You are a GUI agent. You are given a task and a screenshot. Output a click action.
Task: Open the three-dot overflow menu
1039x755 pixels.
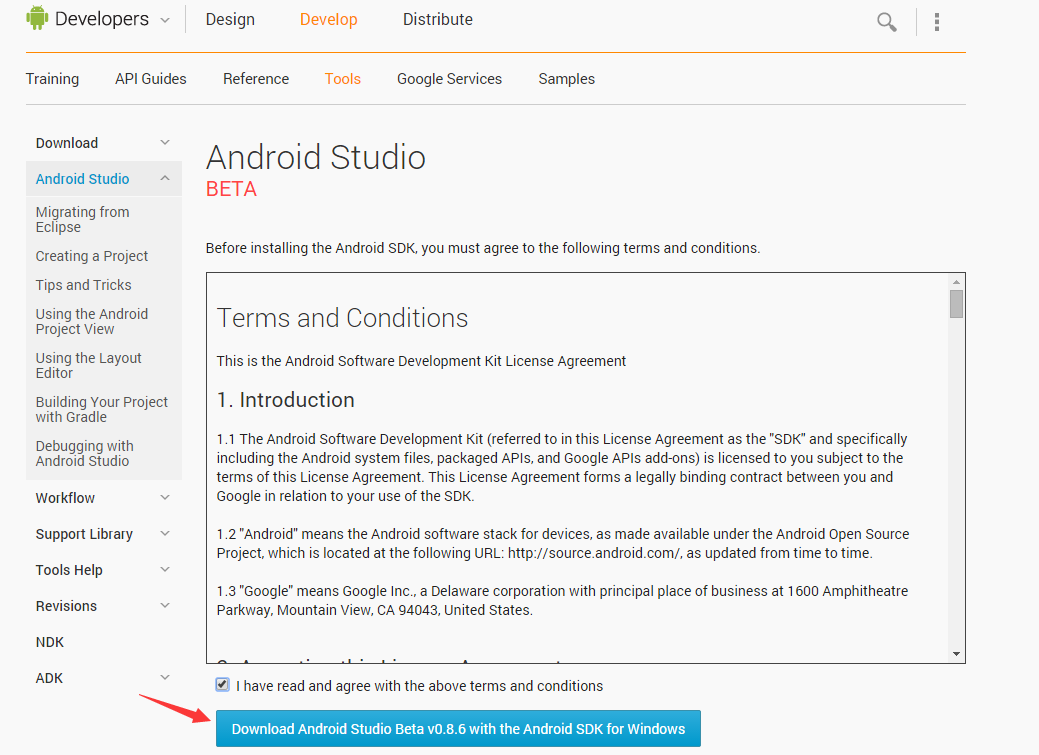coord(937,22)
